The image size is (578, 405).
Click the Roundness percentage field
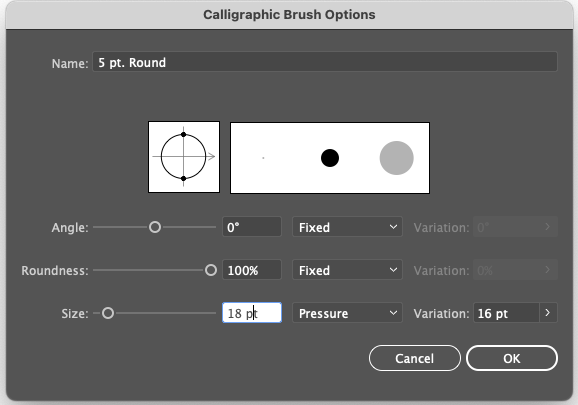(252, 270)
